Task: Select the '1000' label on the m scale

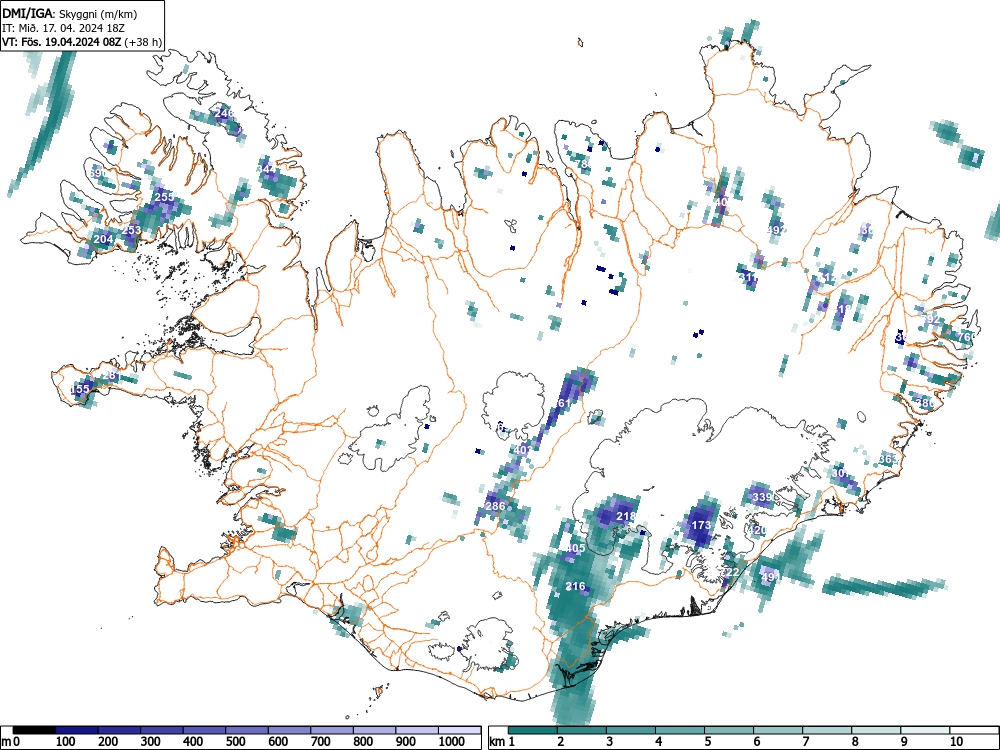Action: tap(452, 741)
